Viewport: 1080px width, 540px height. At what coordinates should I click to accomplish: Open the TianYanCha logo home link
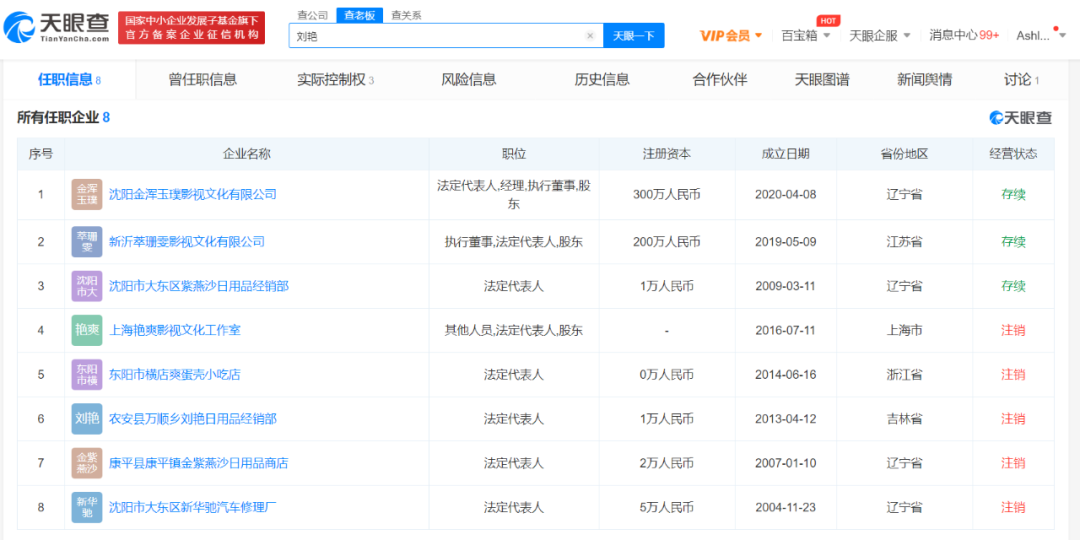(56, 28)
